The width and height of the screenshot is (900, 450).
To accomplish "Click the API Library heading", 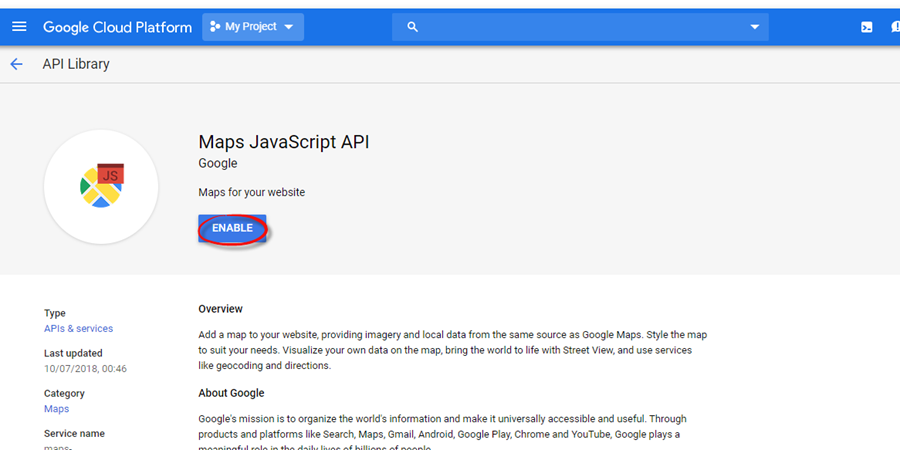I will coord(76,64).
